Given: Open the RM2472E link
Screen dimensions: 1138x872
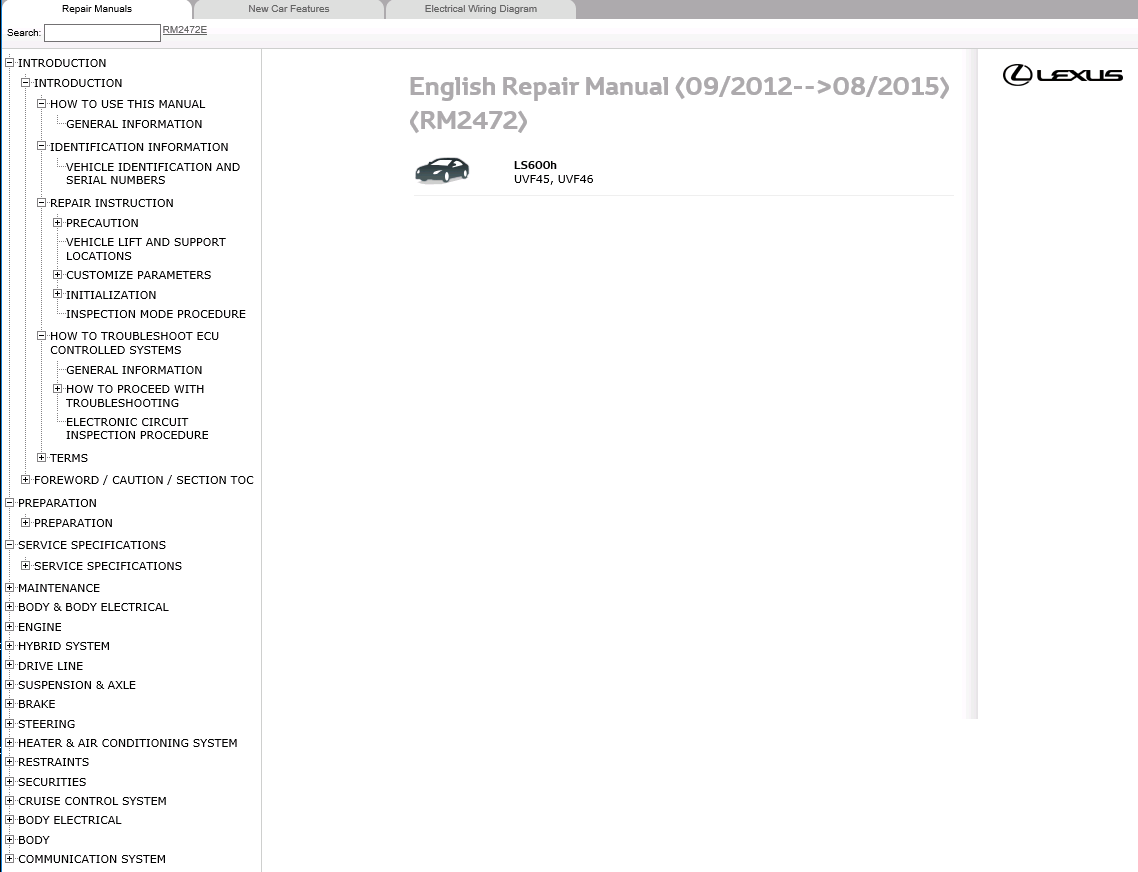Looking at the screenshot, I should pos(184,30).
